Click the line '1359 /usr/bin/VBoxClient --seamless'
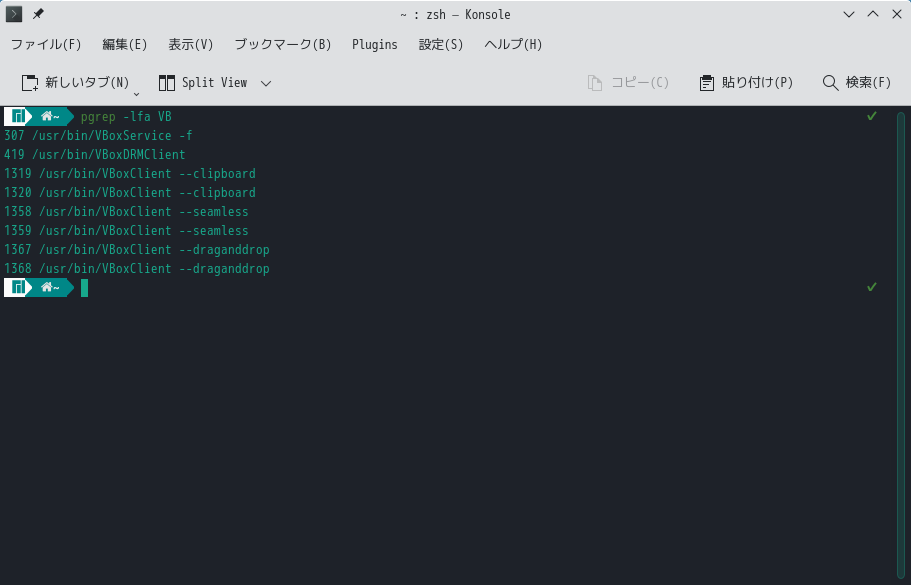The height and width of the screenshot is (585, 911). [126, 231]
